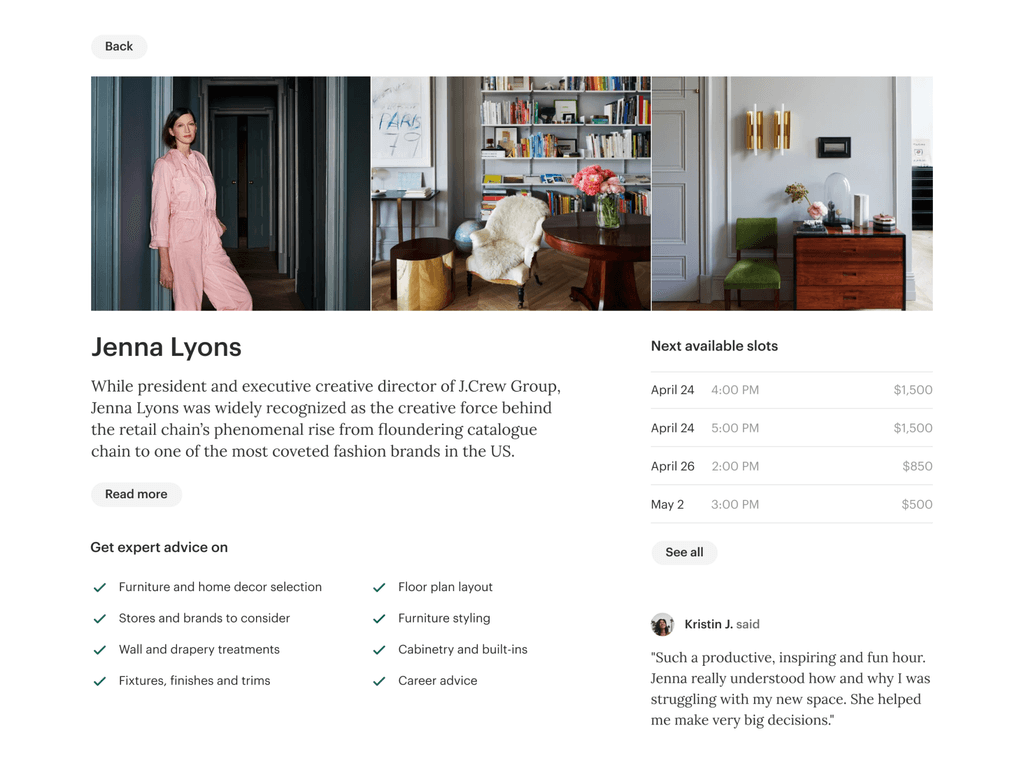This screenshot has width=1024, height=781.
Task: Click checkmark beside Stores and brands to consider
Action: click(100, 618)
